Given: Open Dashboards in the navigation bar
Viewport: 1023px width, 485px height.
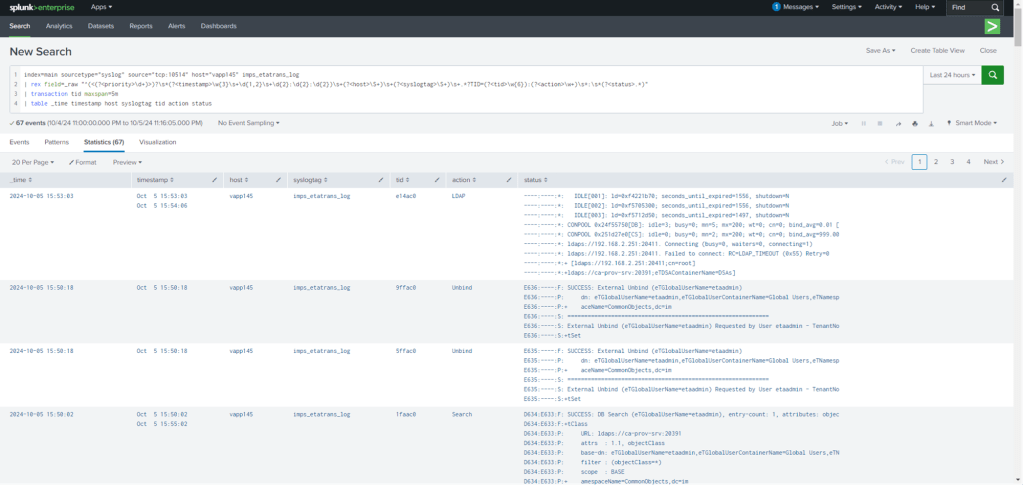Looking at the screenshot, I should pyautogui.click(x=218, y=26).
